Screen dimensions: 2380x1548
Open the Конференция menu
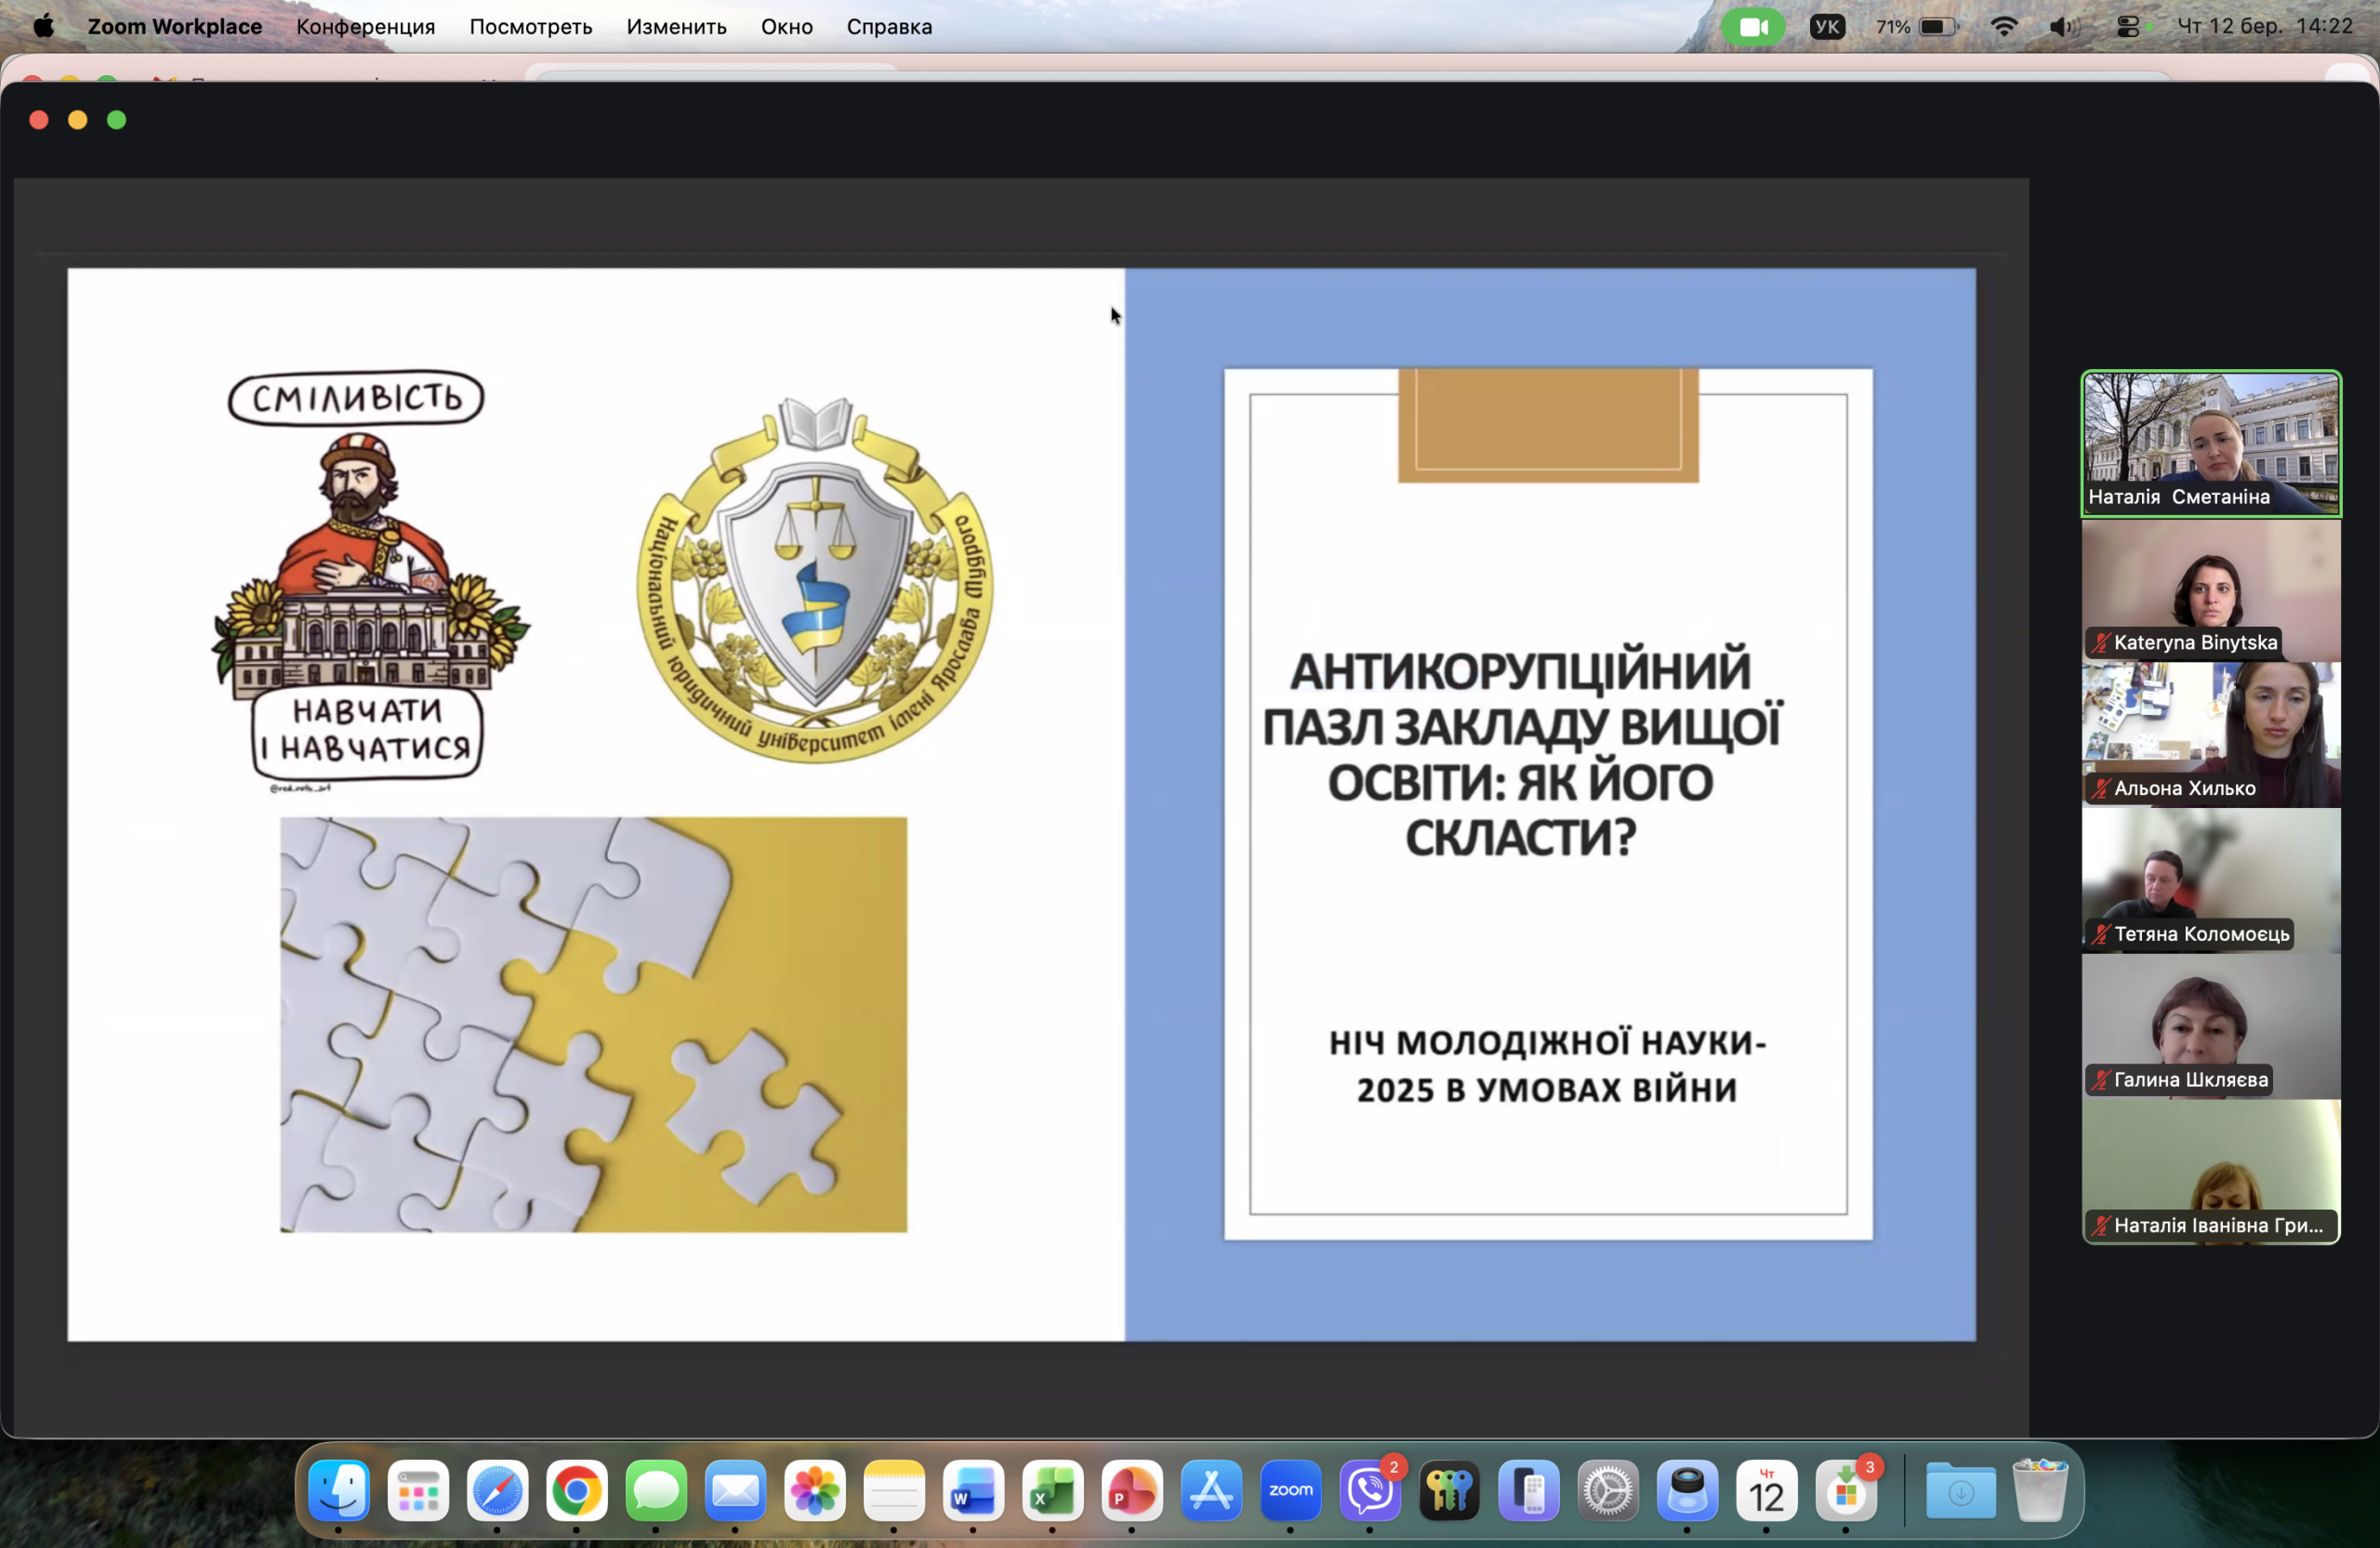(x=365, y=27)
